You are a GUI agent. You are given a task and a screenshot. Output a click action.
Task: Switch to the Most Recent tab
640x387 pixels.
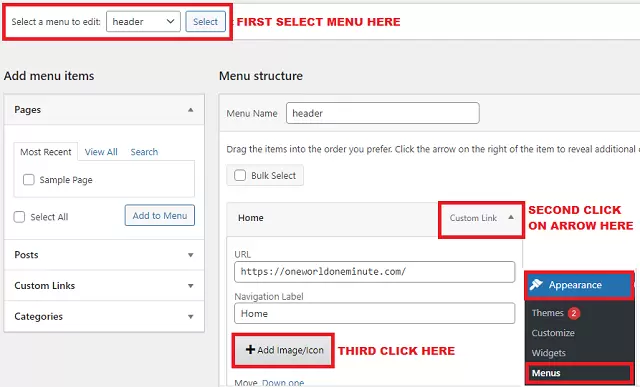(46, 152)
